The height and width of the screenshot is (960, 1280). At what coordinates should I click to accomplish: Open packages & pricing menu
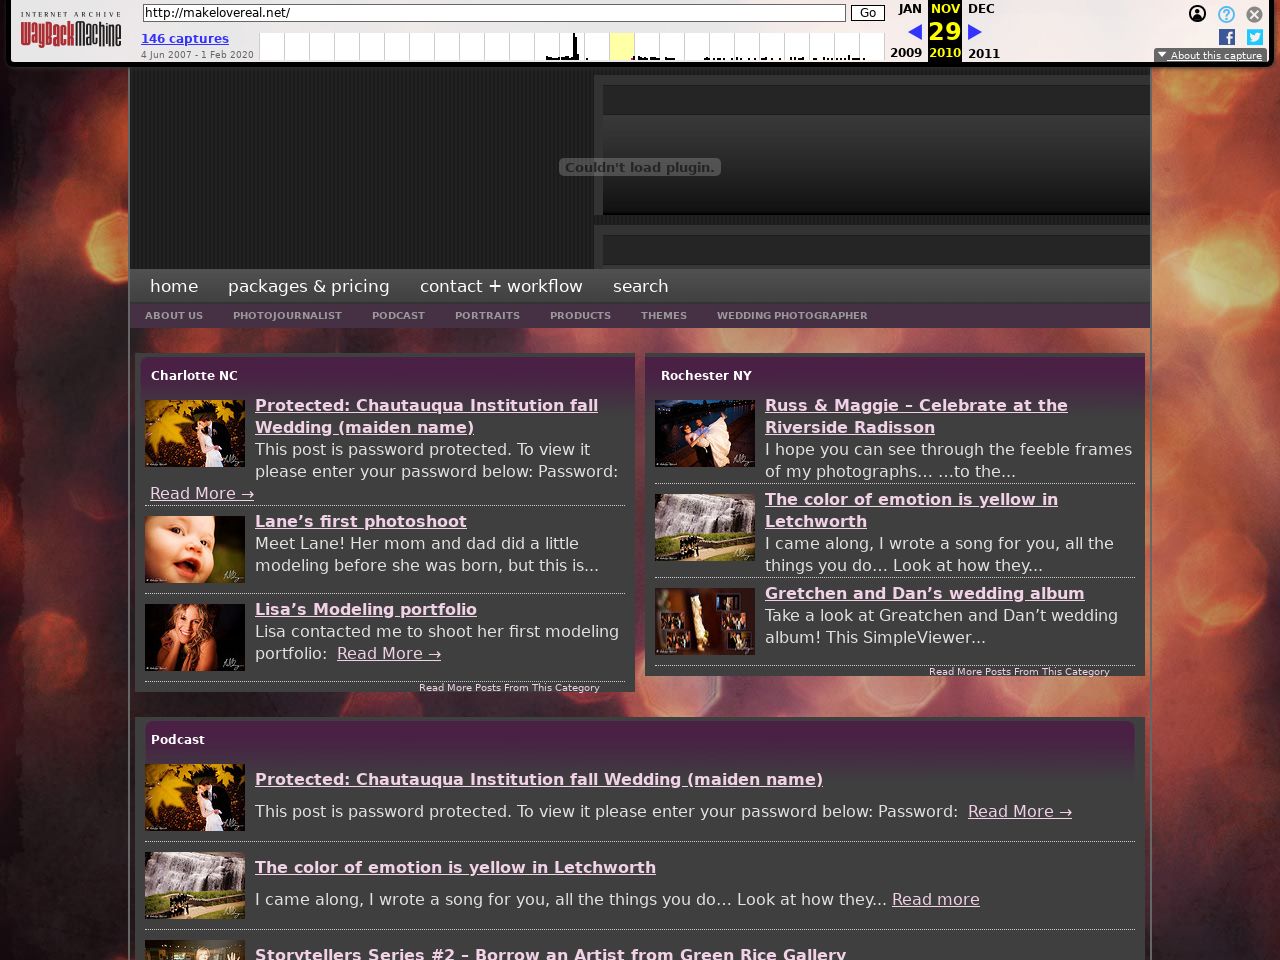tap(308, 286)
